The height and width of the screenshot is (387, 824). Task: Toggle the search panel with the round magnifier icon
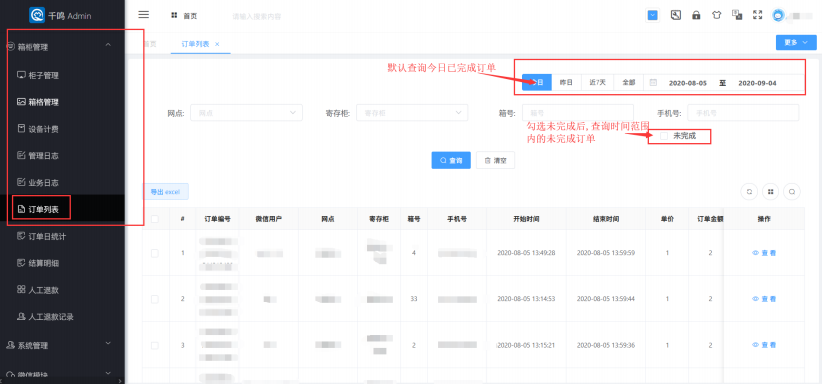pyautogui.click(x=792, y=192)
